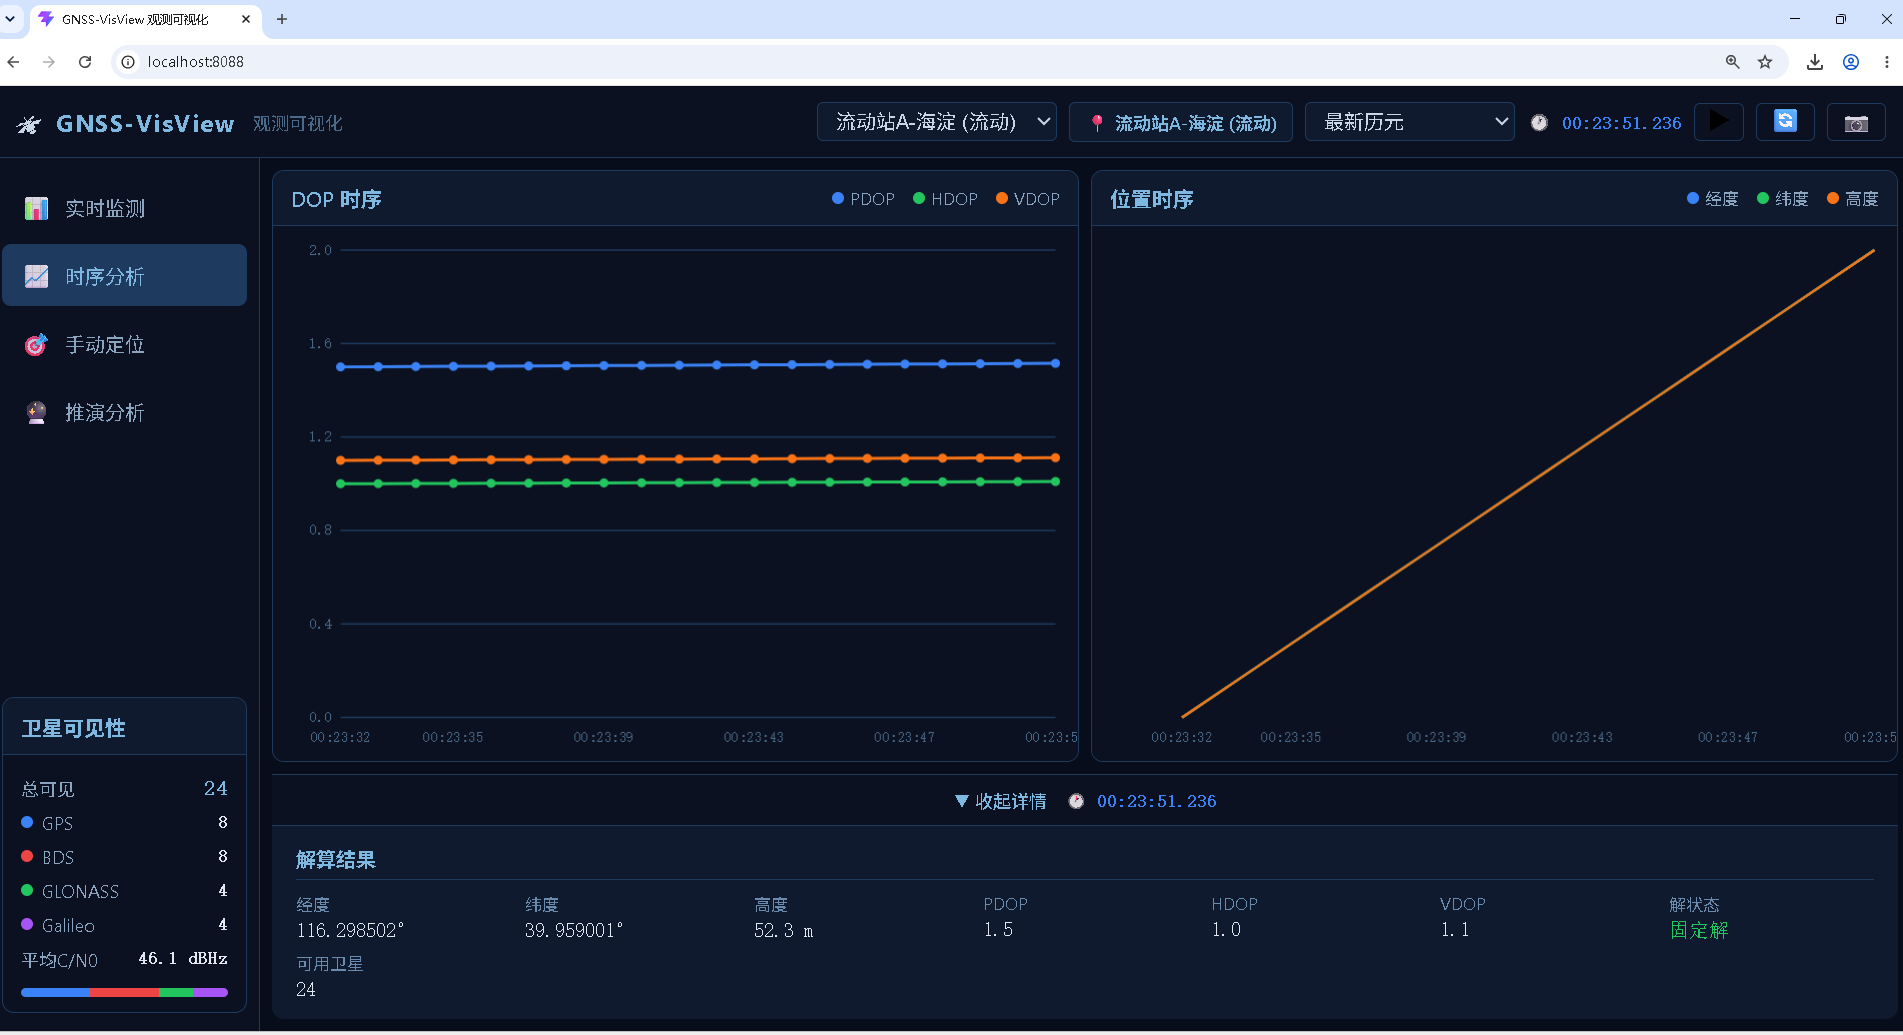This screenshot has width=1903, height=1035.
Task: Click the last HDOP green data point
Action: pyautogui.click(x=1055, y=481)
